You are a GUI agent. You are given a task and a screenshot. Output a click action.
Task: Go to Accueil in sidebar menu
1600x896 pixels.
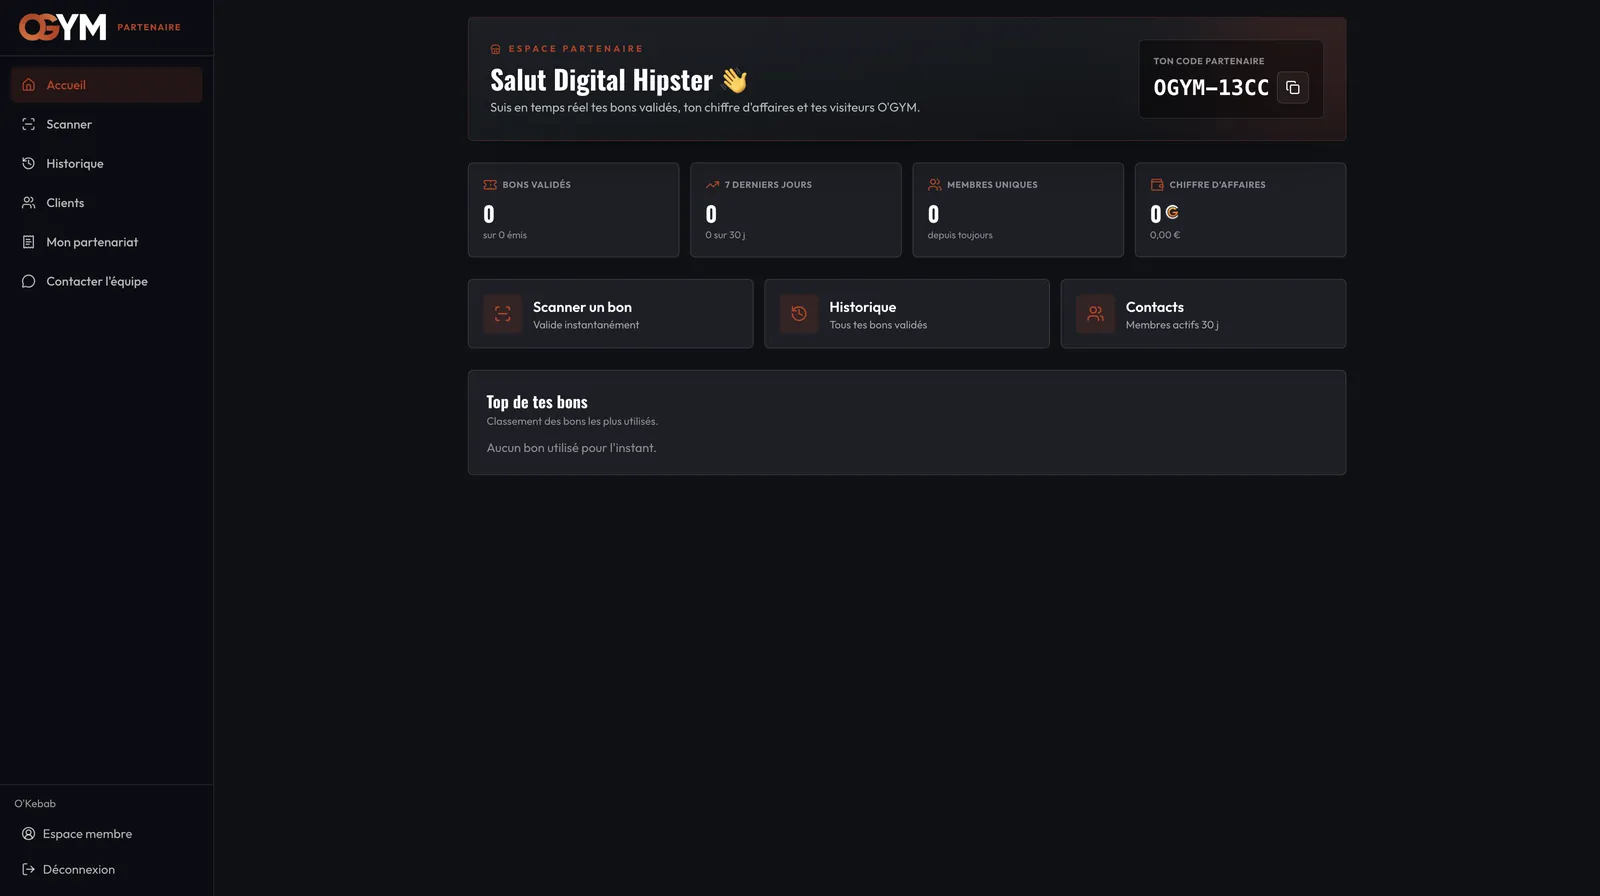(x=107, y=85)
